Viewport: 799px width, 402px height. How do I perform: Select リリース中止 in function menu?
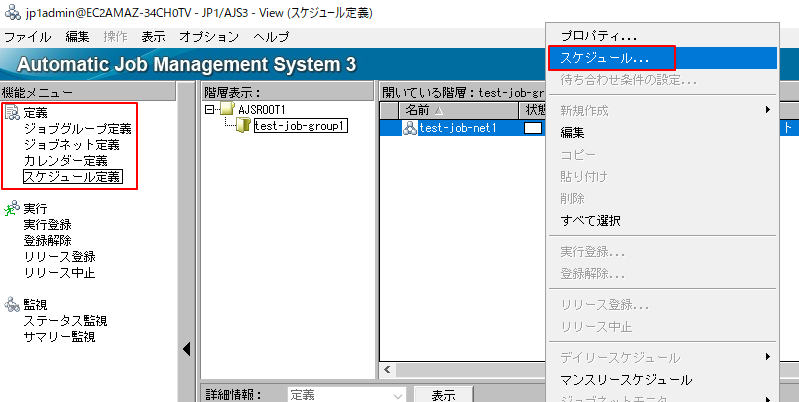[60, 273]
